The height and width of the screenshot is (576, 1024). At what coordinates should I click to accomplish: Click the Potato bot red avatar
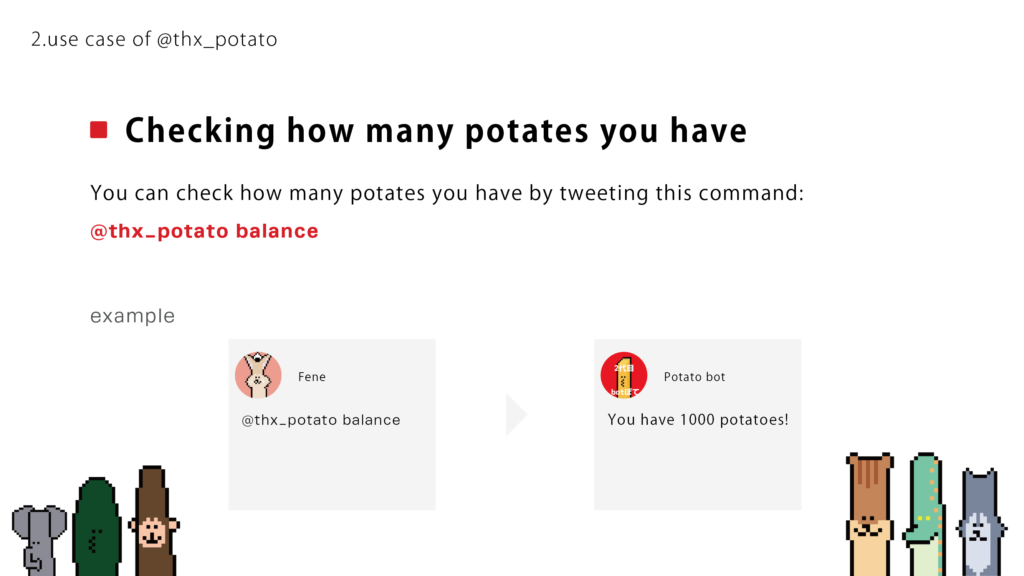pos(624,376)
